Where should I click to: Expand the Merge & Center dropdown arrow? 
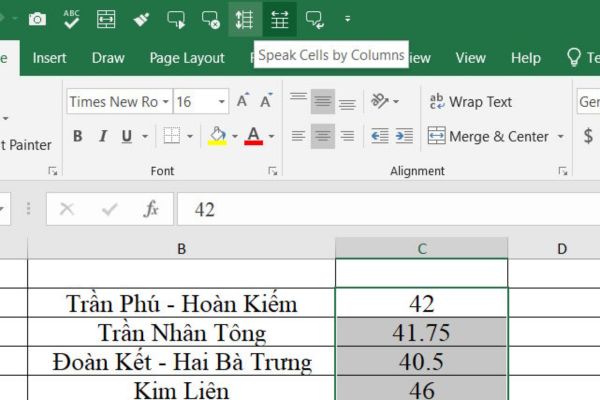(x=561, y=136)
